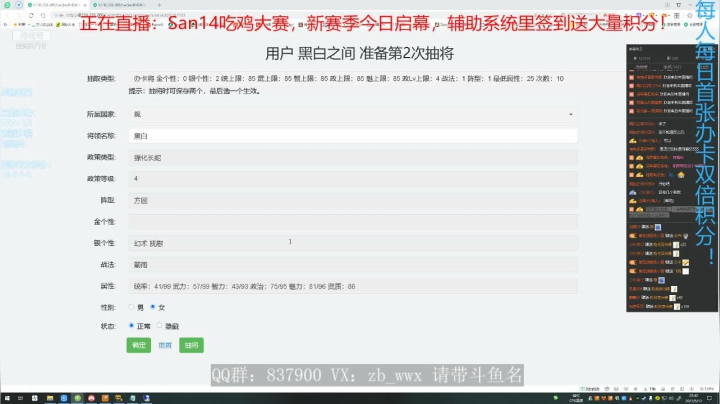Click the 政策等级 field showing 4
Screen dimensions: 720x404
coord(353,179)
